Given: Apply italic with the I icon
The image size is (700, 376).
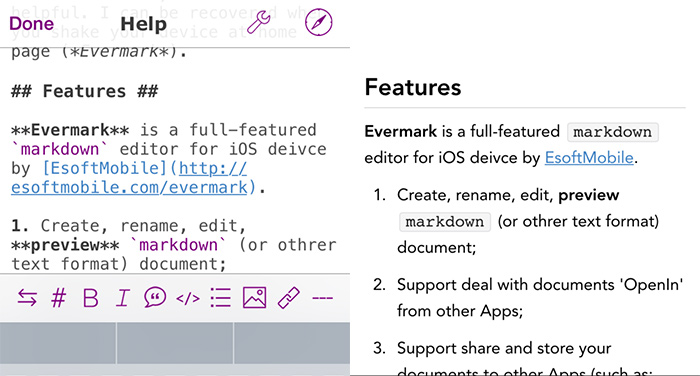Looking at the screenshot, I should [122, 298].
